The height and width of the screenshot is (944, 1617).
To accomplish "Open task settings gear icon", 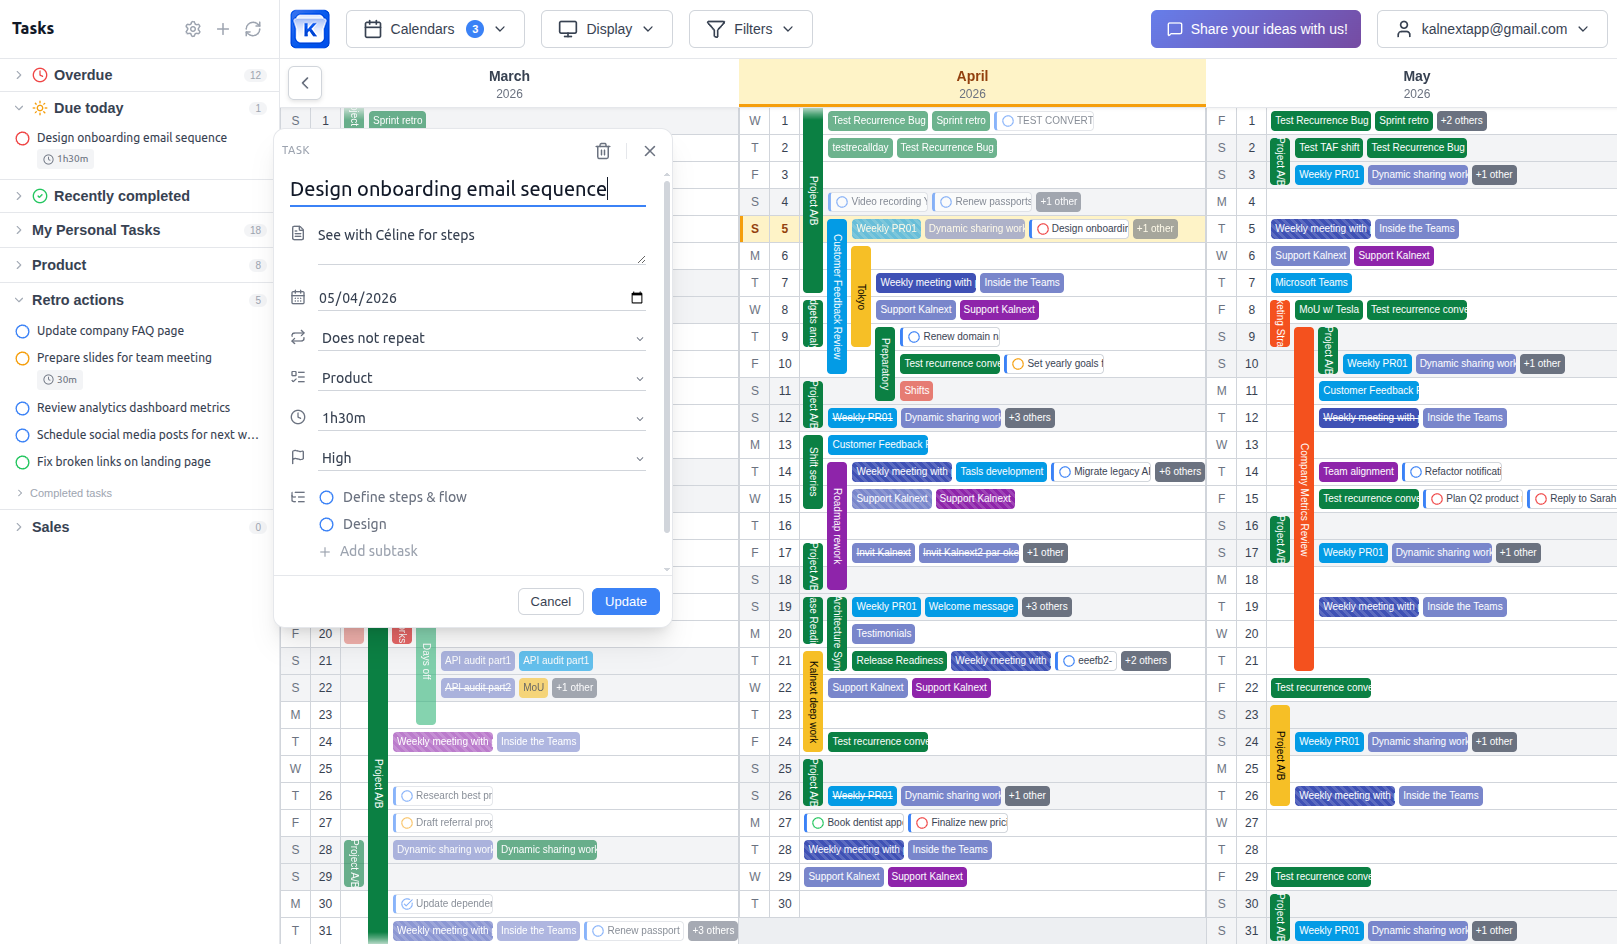I will [193, 29].
